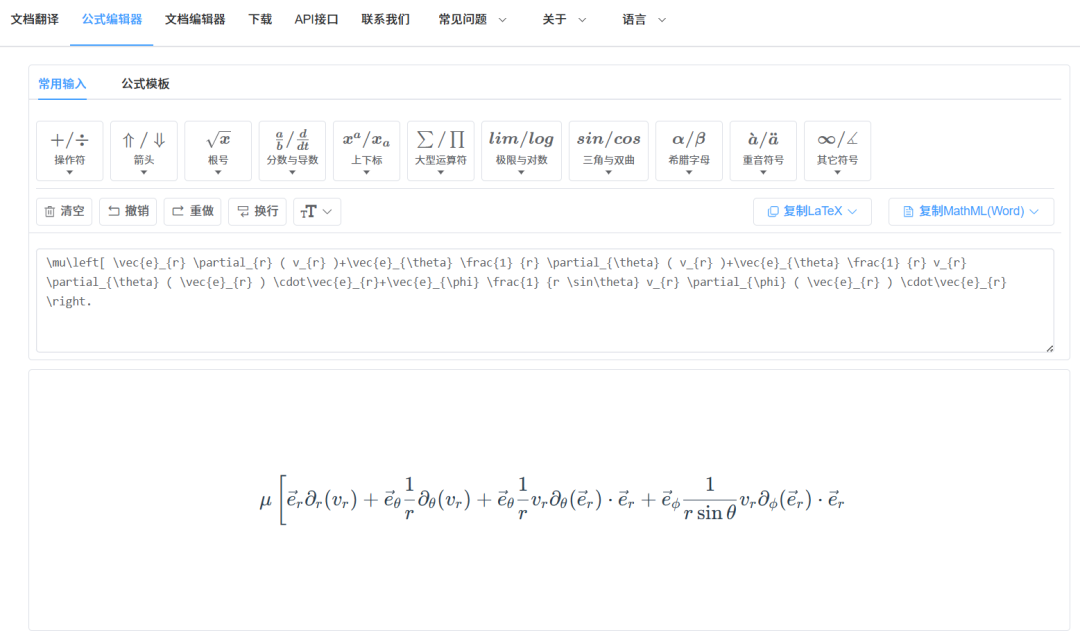Open the 希腊字母 Greek letters group
Screen dimensions: 1080x642
(x=689, y=151)
